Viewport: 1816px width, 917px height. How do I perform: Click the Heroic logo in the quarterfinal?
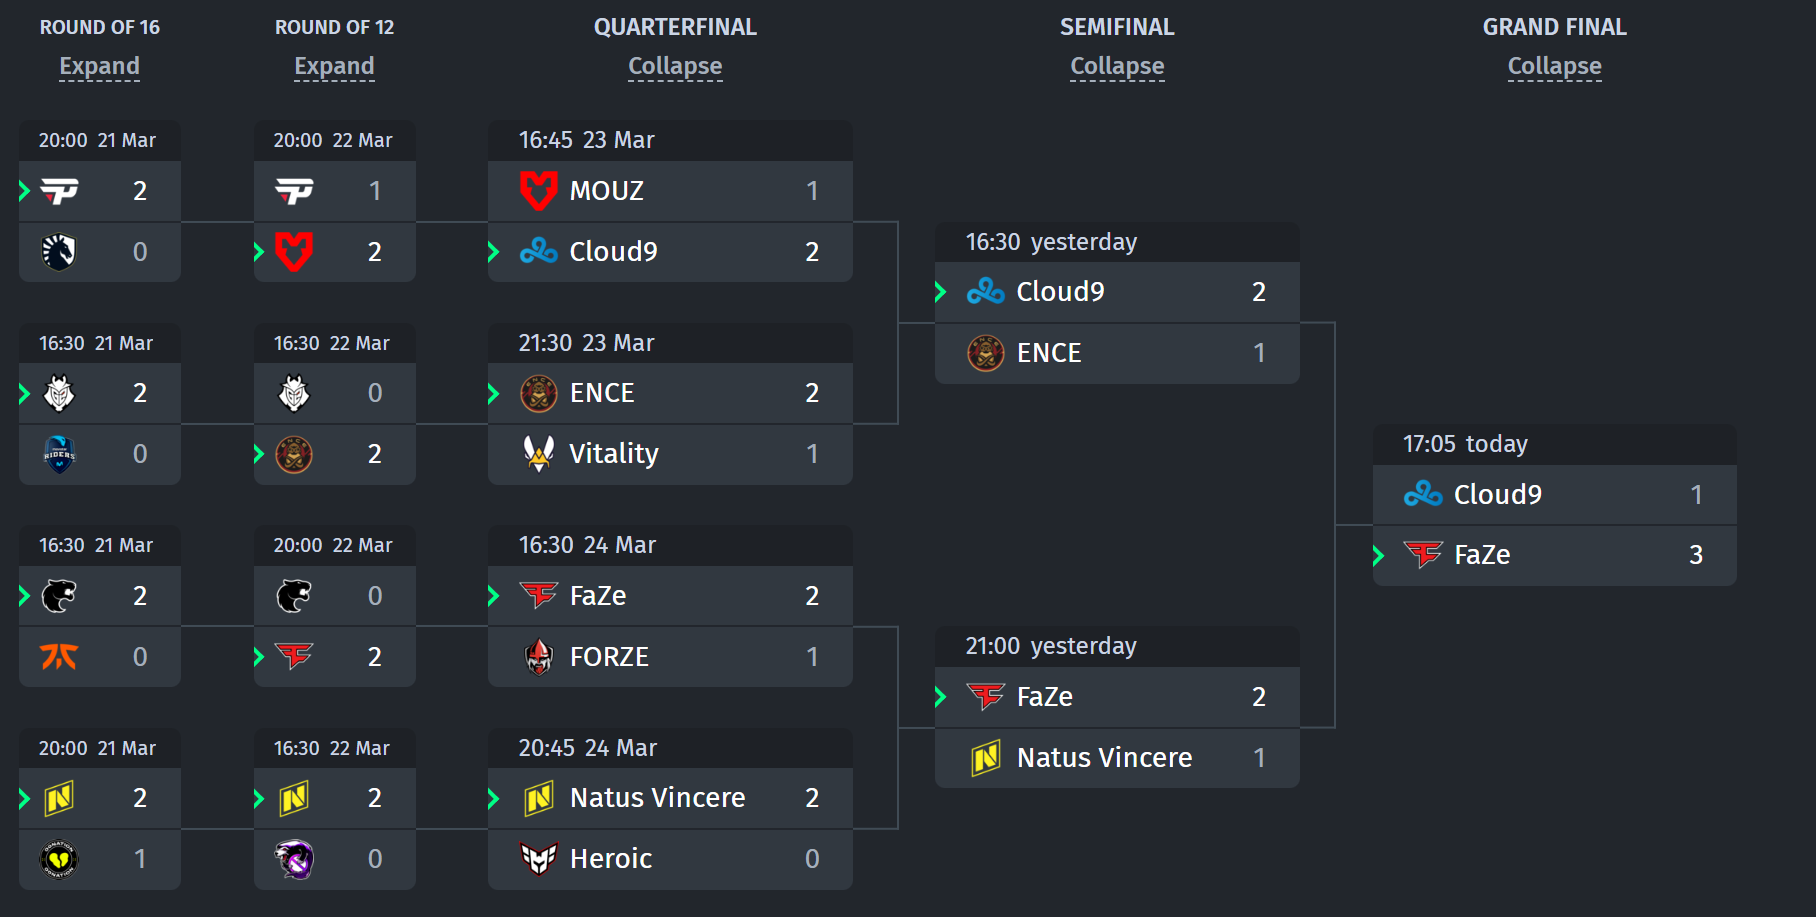pyautogui.click(x=538, y=858)
